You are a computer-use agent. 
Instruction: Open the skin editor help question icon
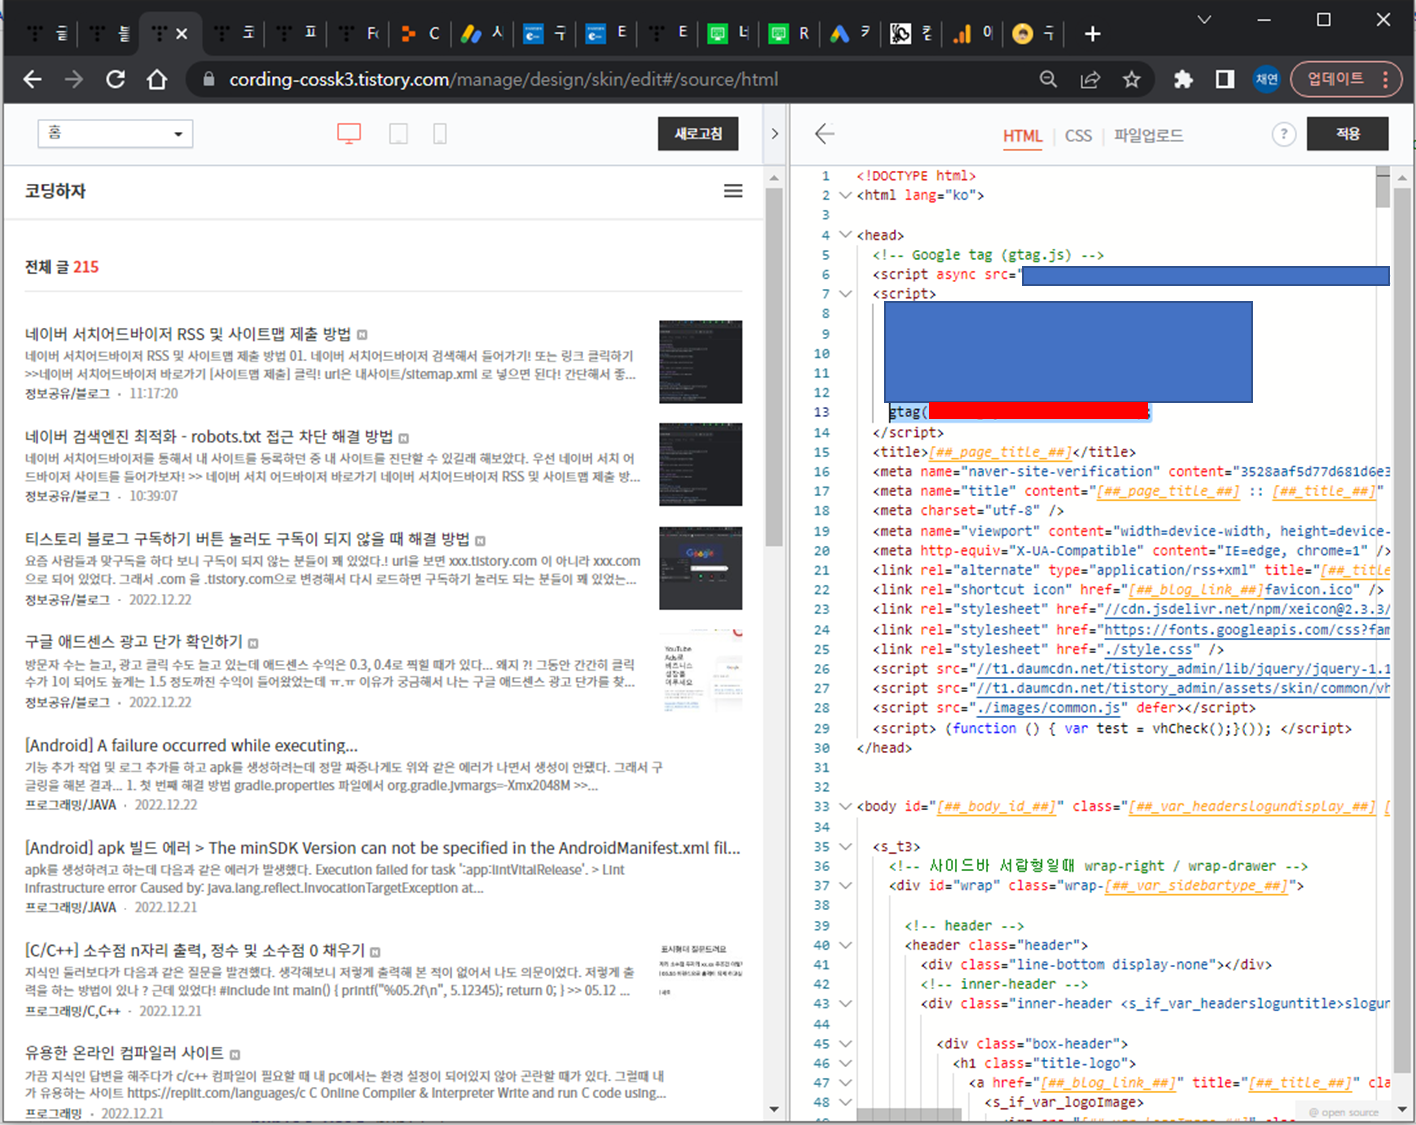tap(1284, 134)
